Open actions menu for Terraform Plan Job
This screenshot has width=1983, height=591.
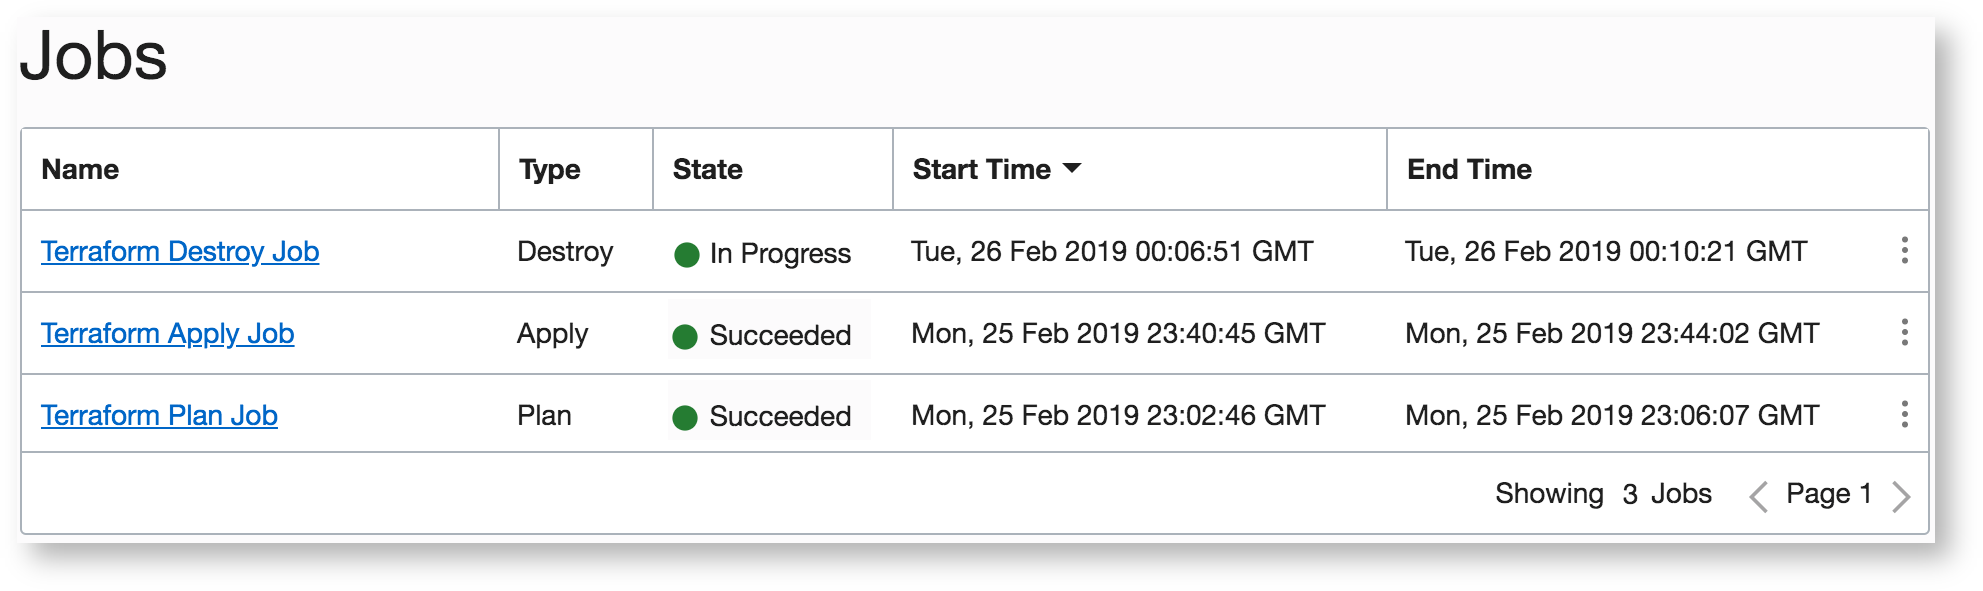pos(1904,415)
